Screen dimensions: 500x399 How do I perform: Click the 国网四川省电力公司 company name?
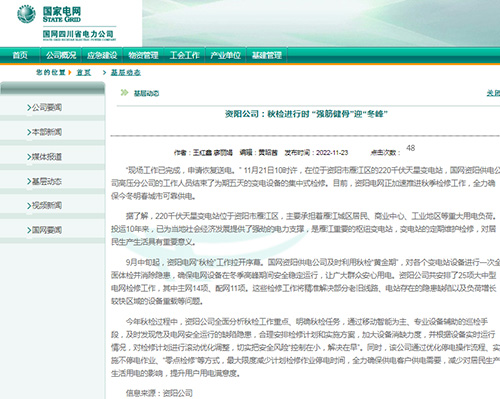(x=78, y=34)
